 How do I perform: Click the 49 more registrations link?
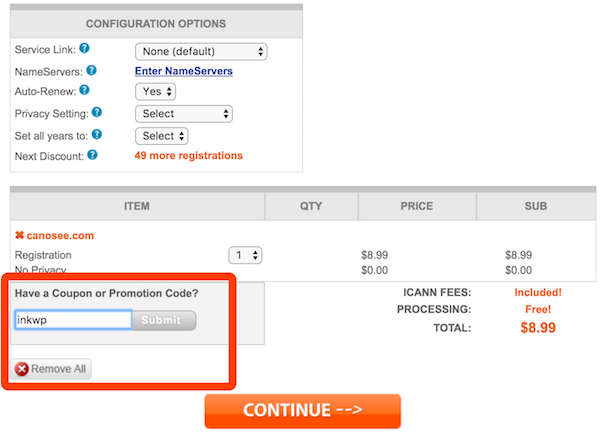click(189, 156)
